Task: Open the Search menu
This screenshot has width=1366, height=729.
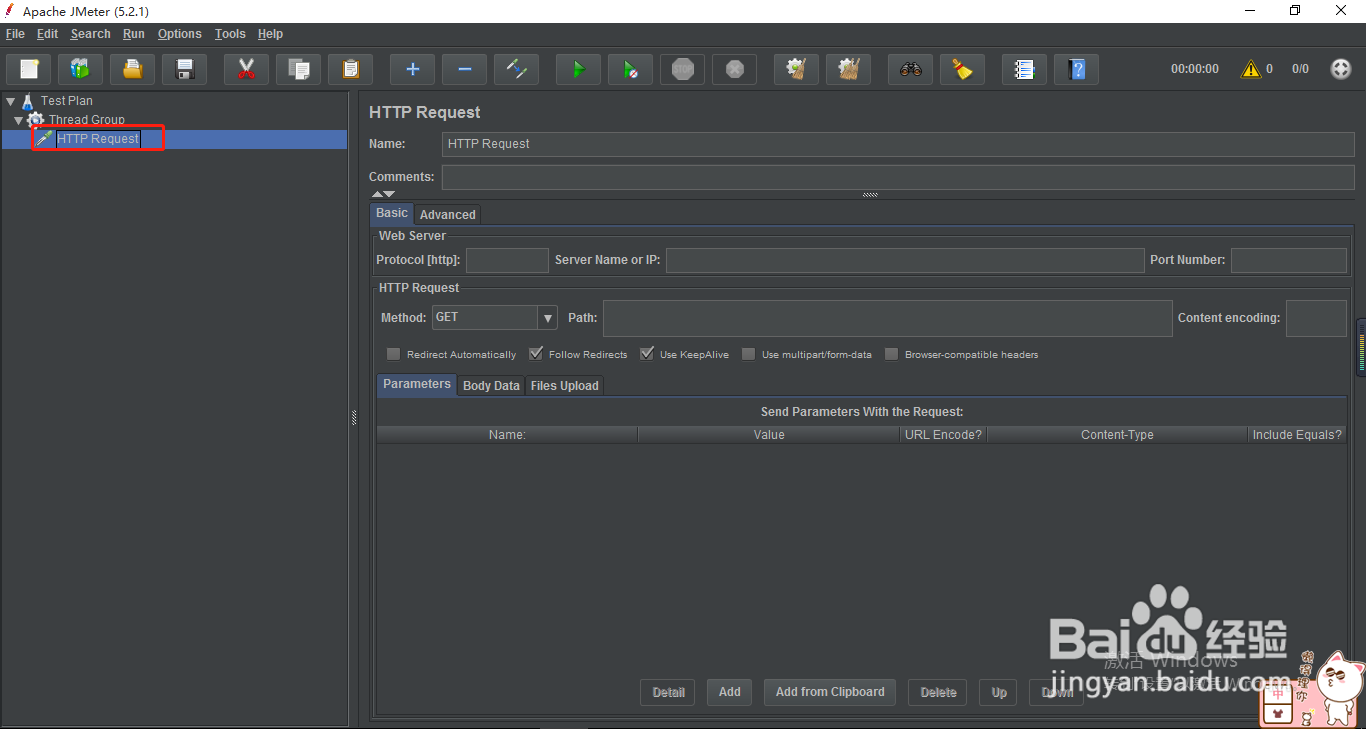Action: point(90,34)
